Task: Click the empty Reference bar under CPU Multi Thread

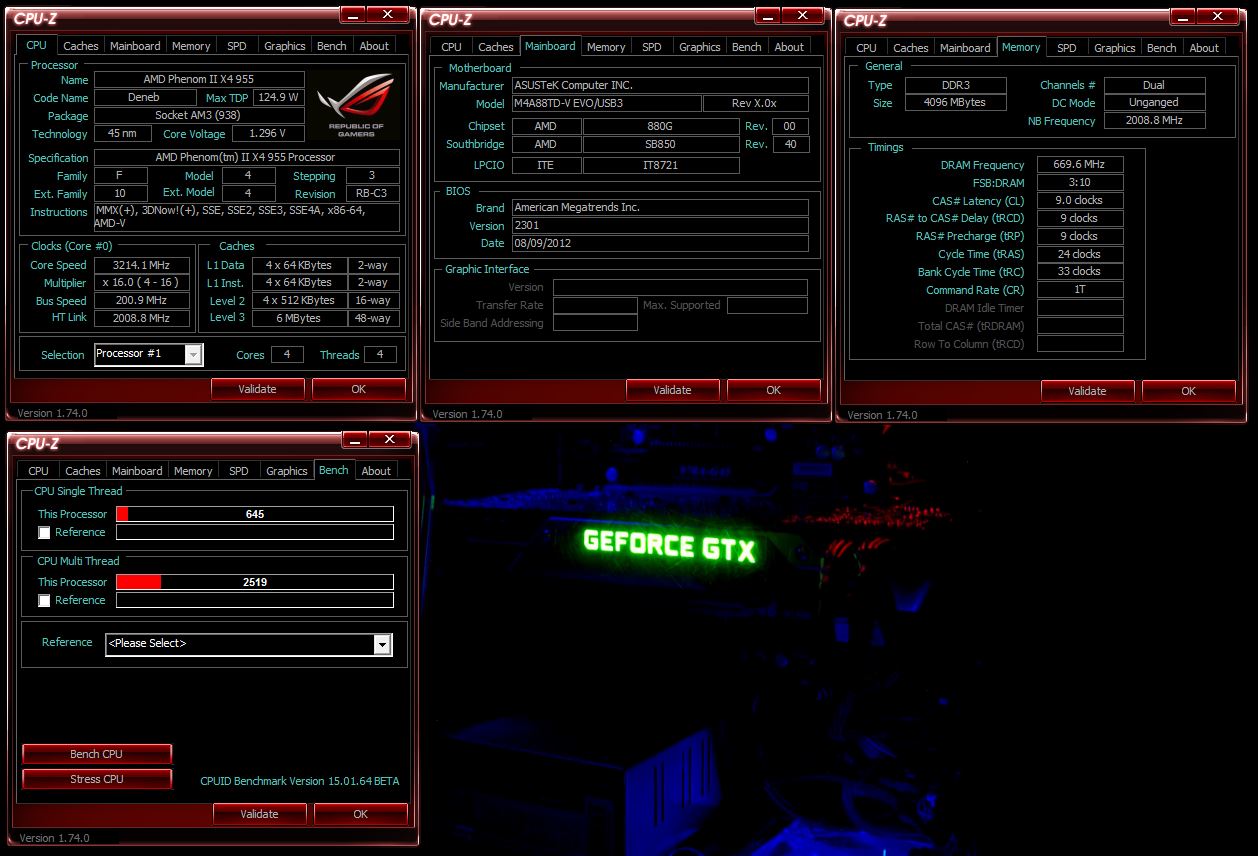Action: tap(255, 600)
